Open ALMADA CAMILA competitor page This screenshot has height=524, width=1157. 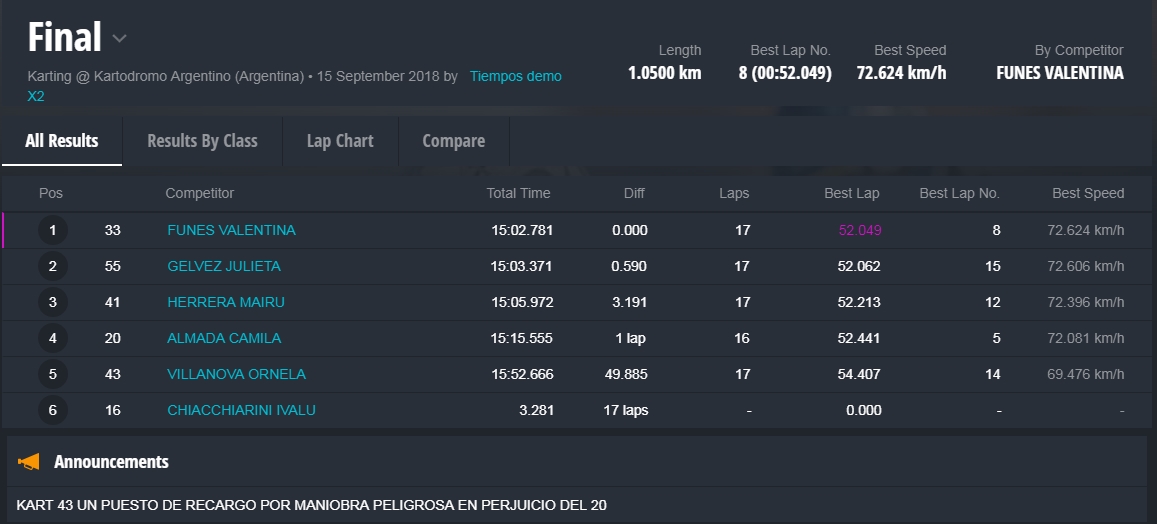(x=224, y=338)
